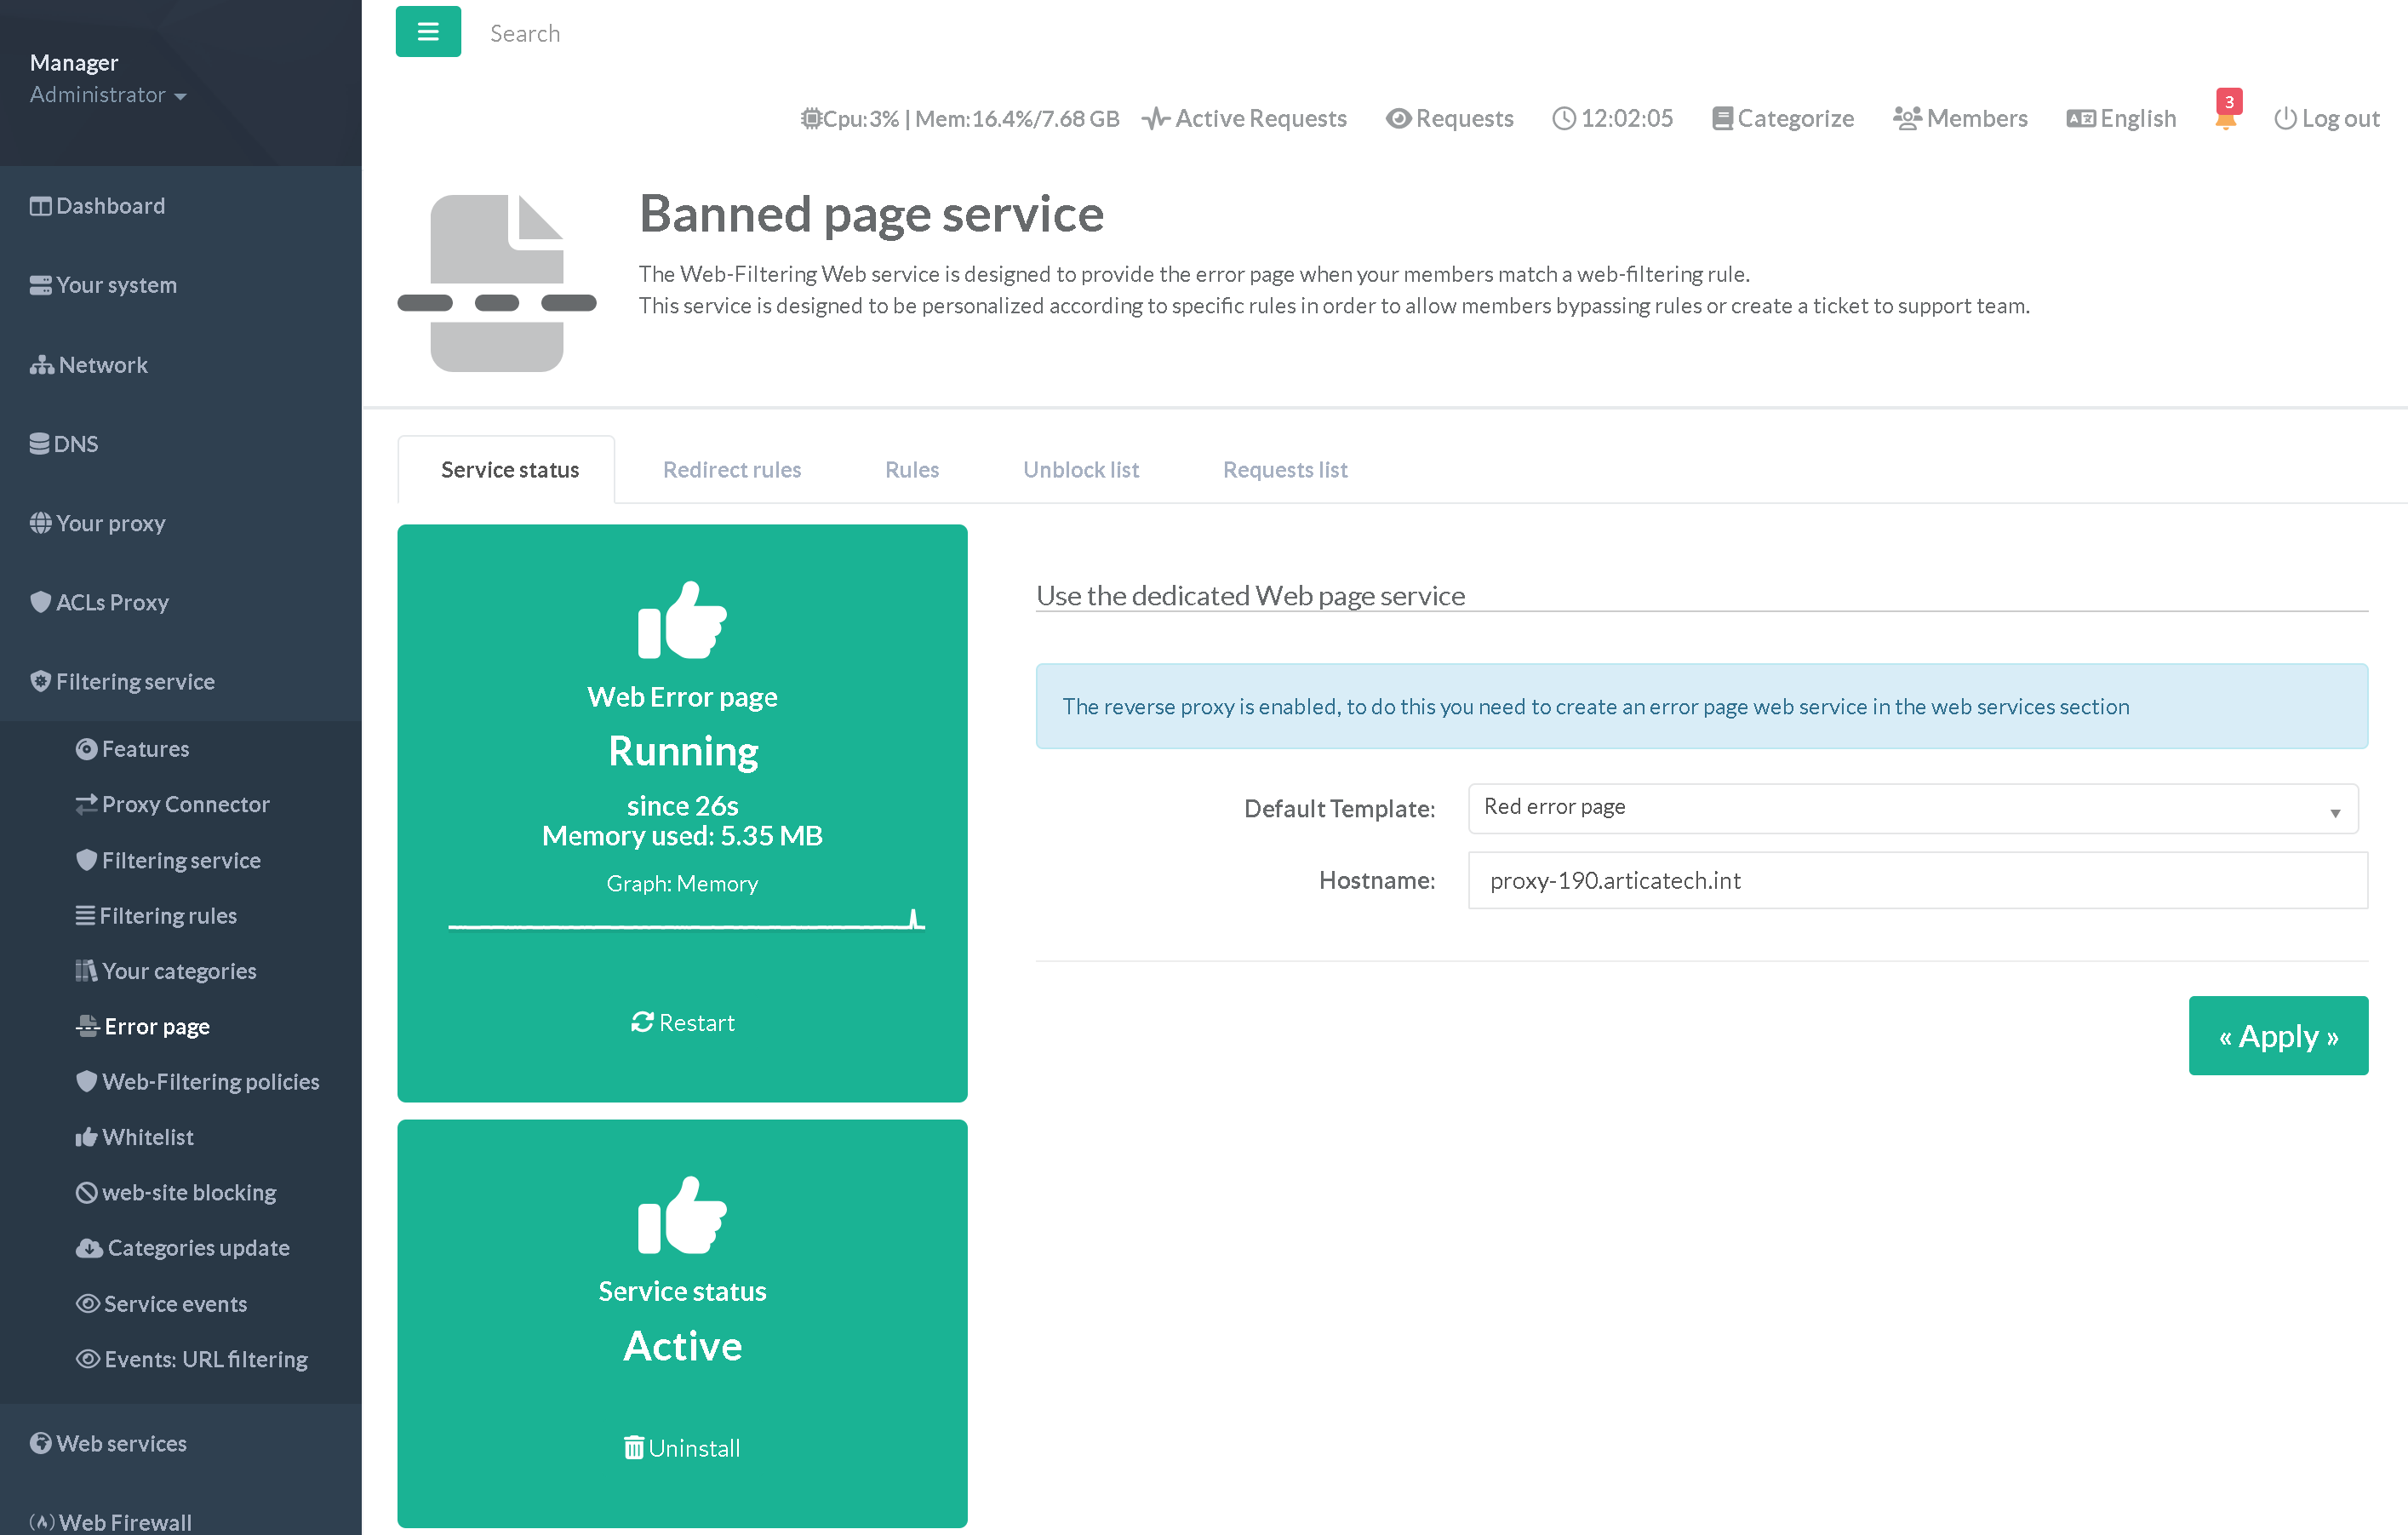Open Whitelist thumbs-up sidebar item
This screenshot has width=2408, height=1535.
pos(135,1137)
